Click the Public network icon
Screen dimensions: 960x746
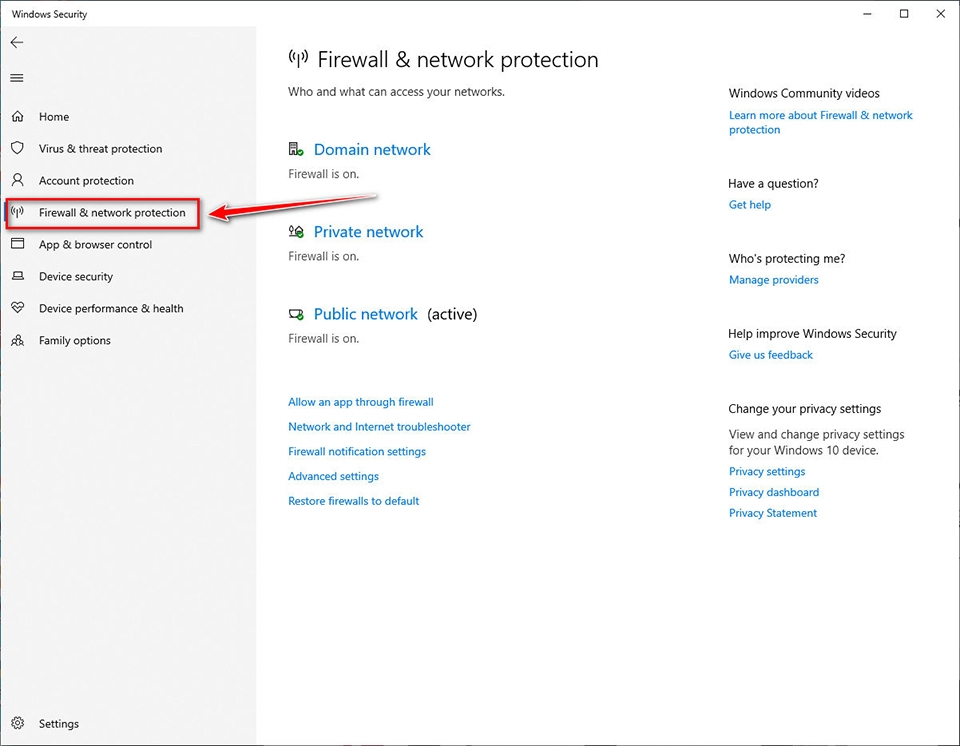coord(296,312)
